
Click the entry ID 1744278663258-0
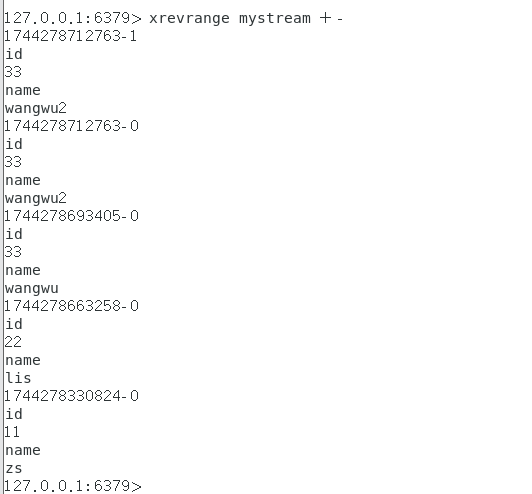[x=71, y=306]
